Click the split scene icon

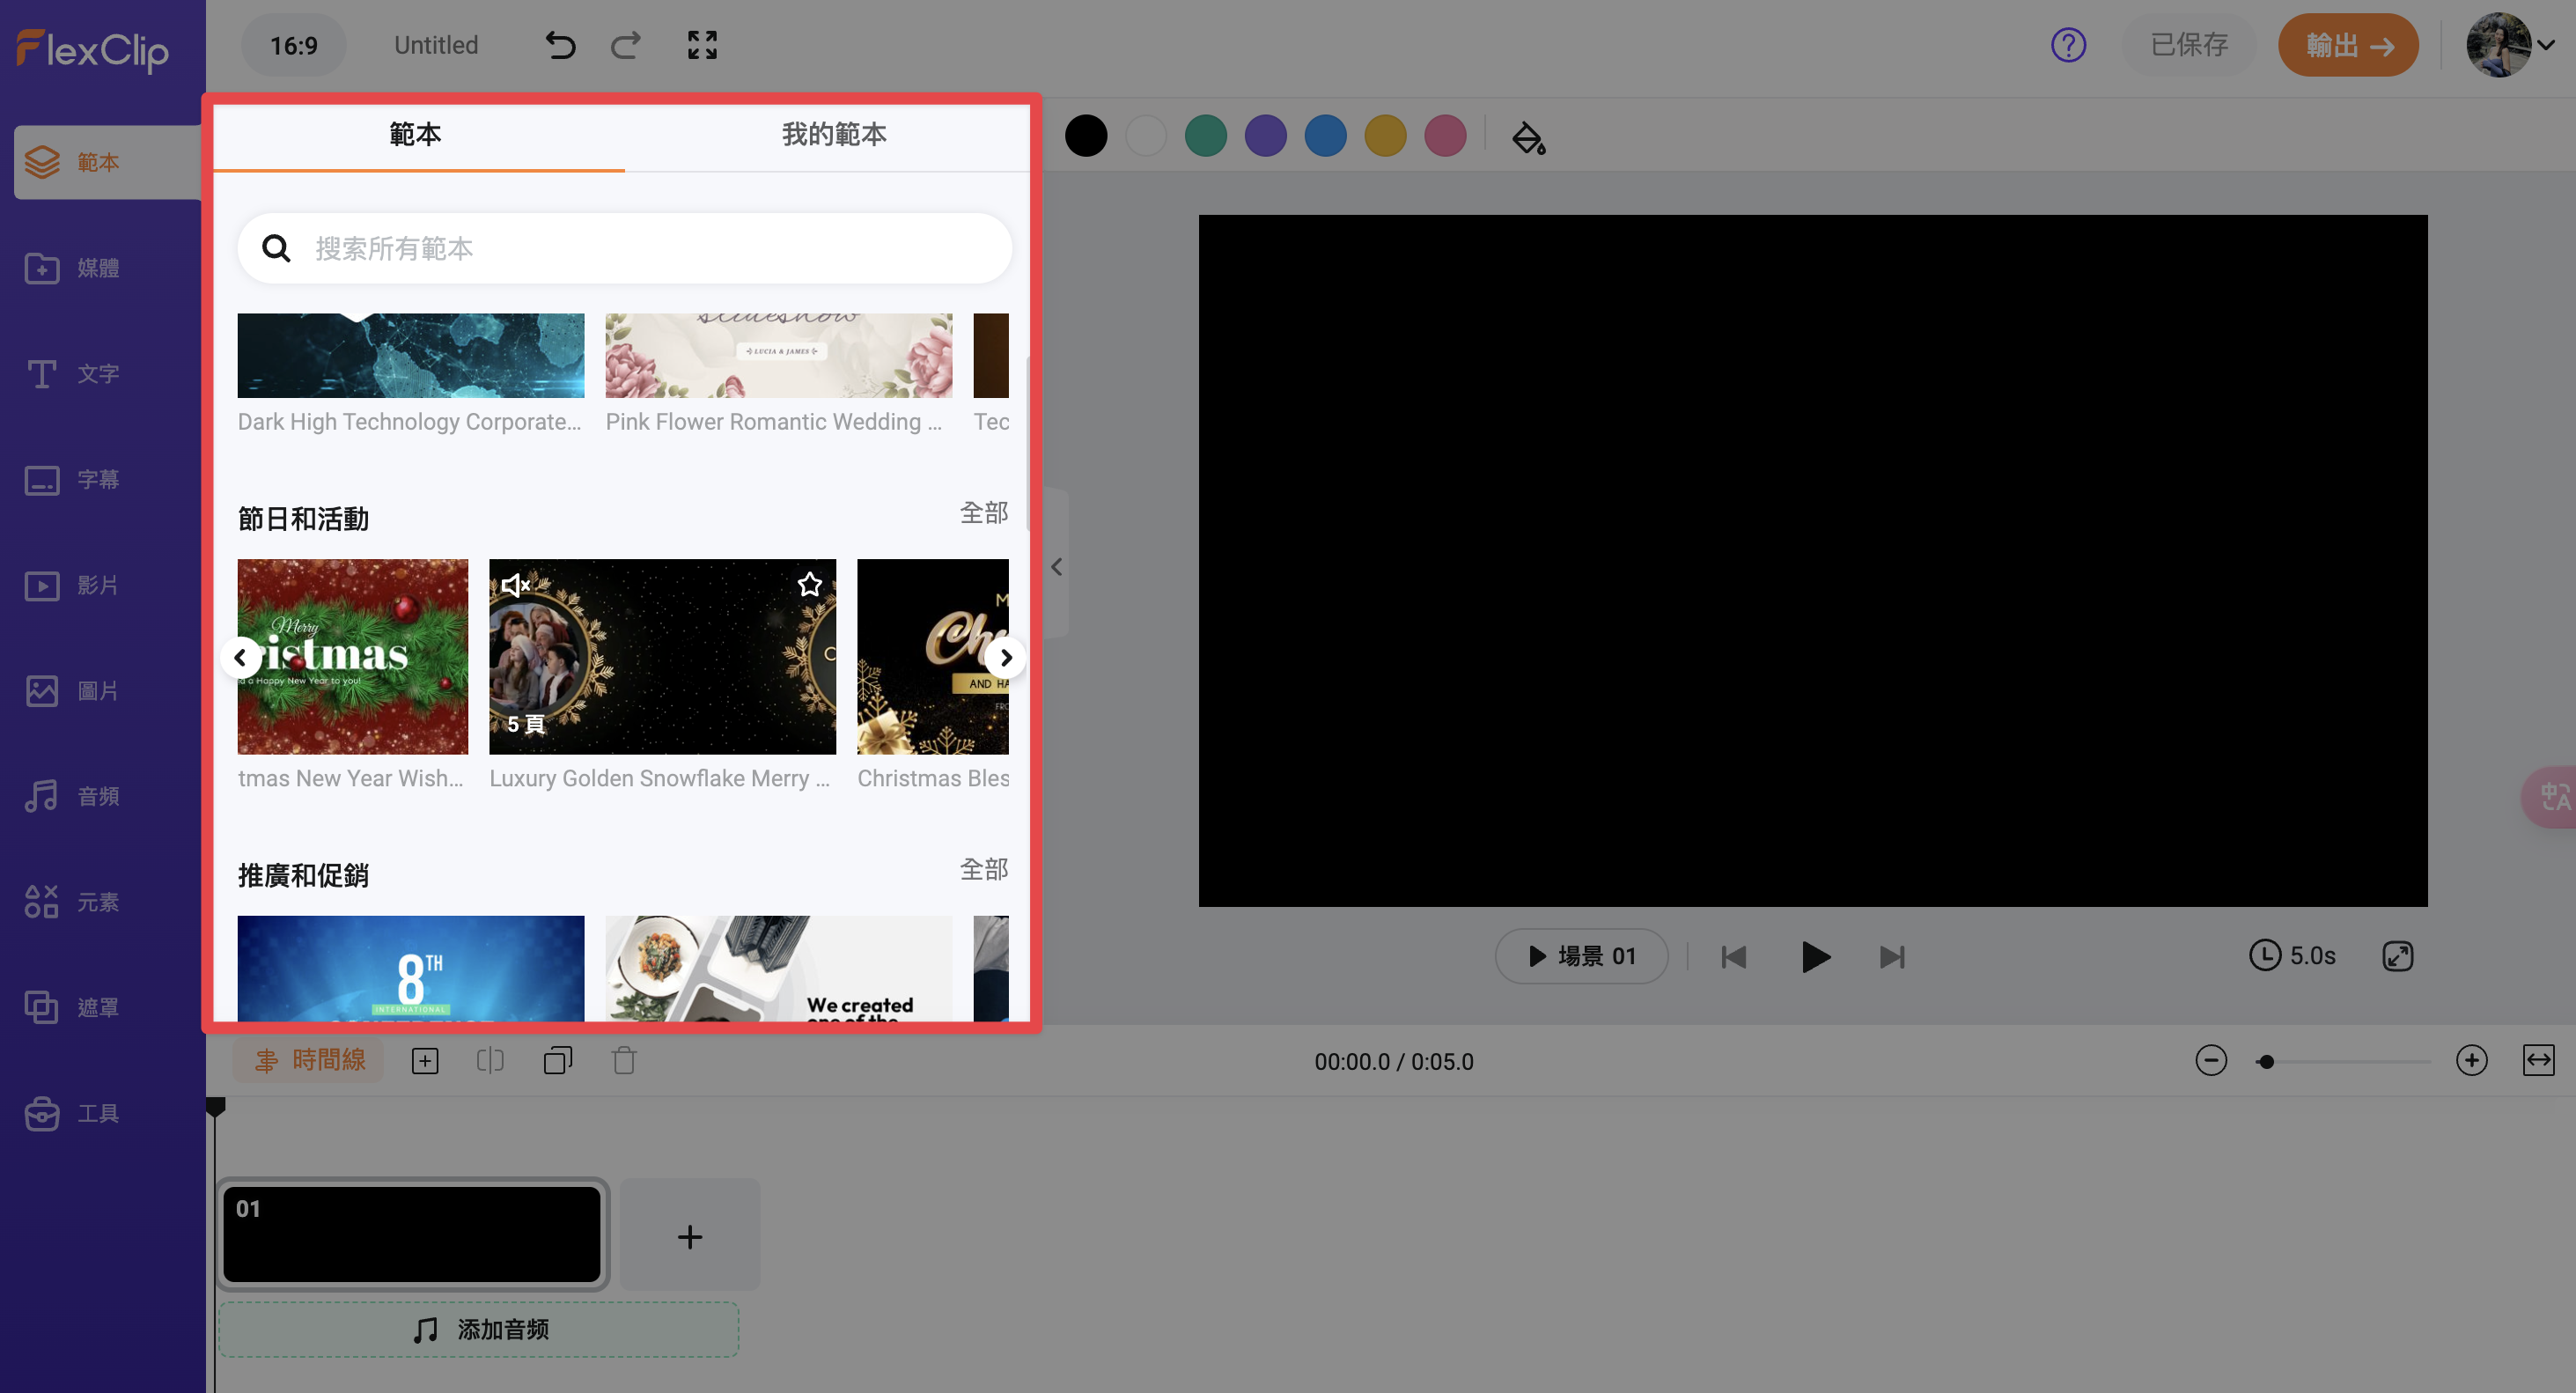[490, 1061]
